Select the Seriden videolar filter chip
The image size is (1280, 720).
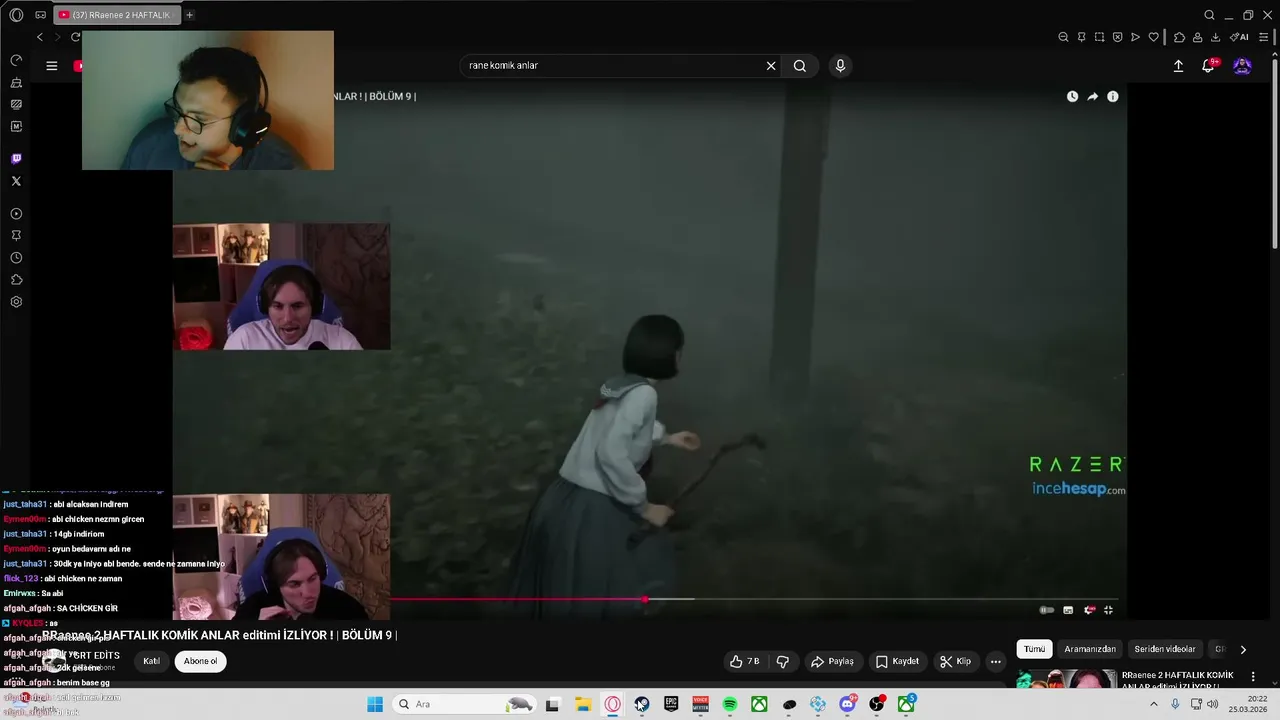click(x=1165, y=649)
